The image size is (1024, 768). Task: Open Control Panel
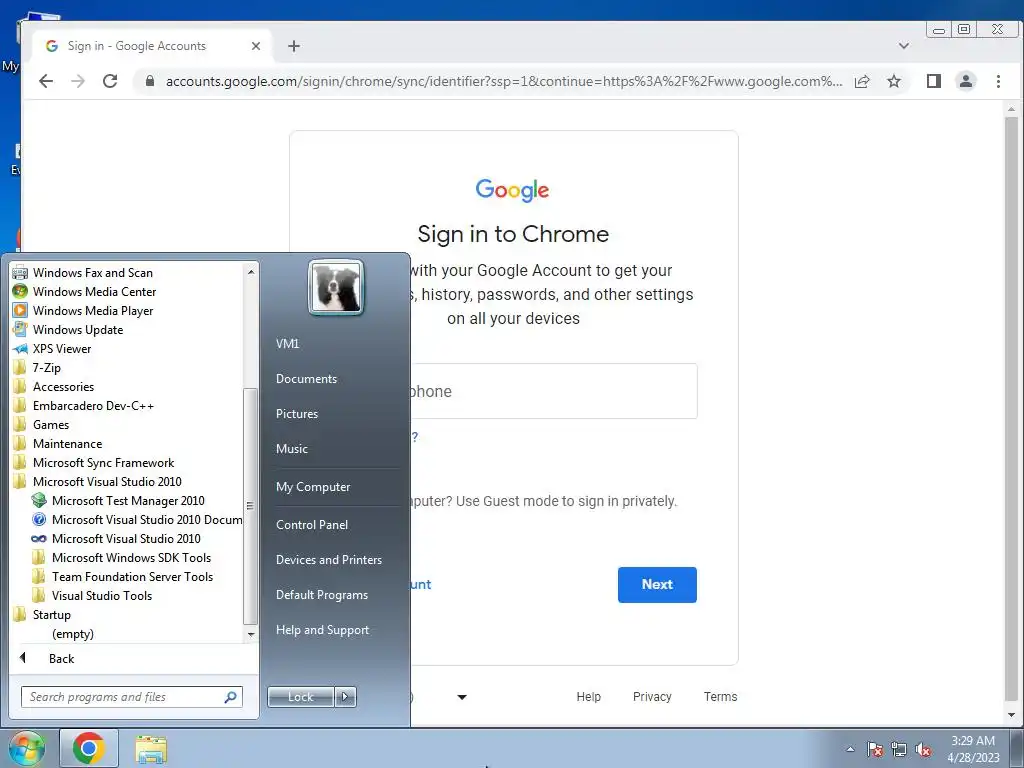(x=312, y=524)
